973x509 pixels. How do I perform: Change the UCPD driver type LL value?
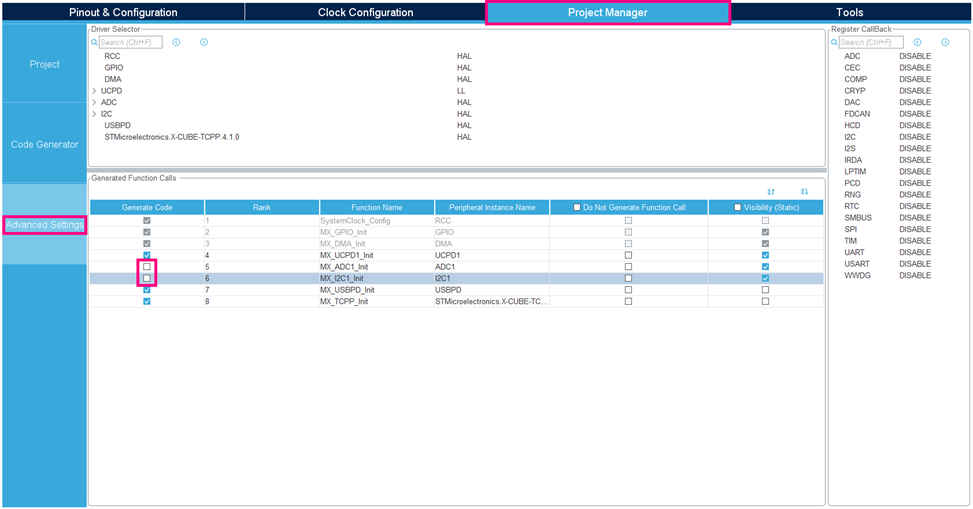coord(461,91)
